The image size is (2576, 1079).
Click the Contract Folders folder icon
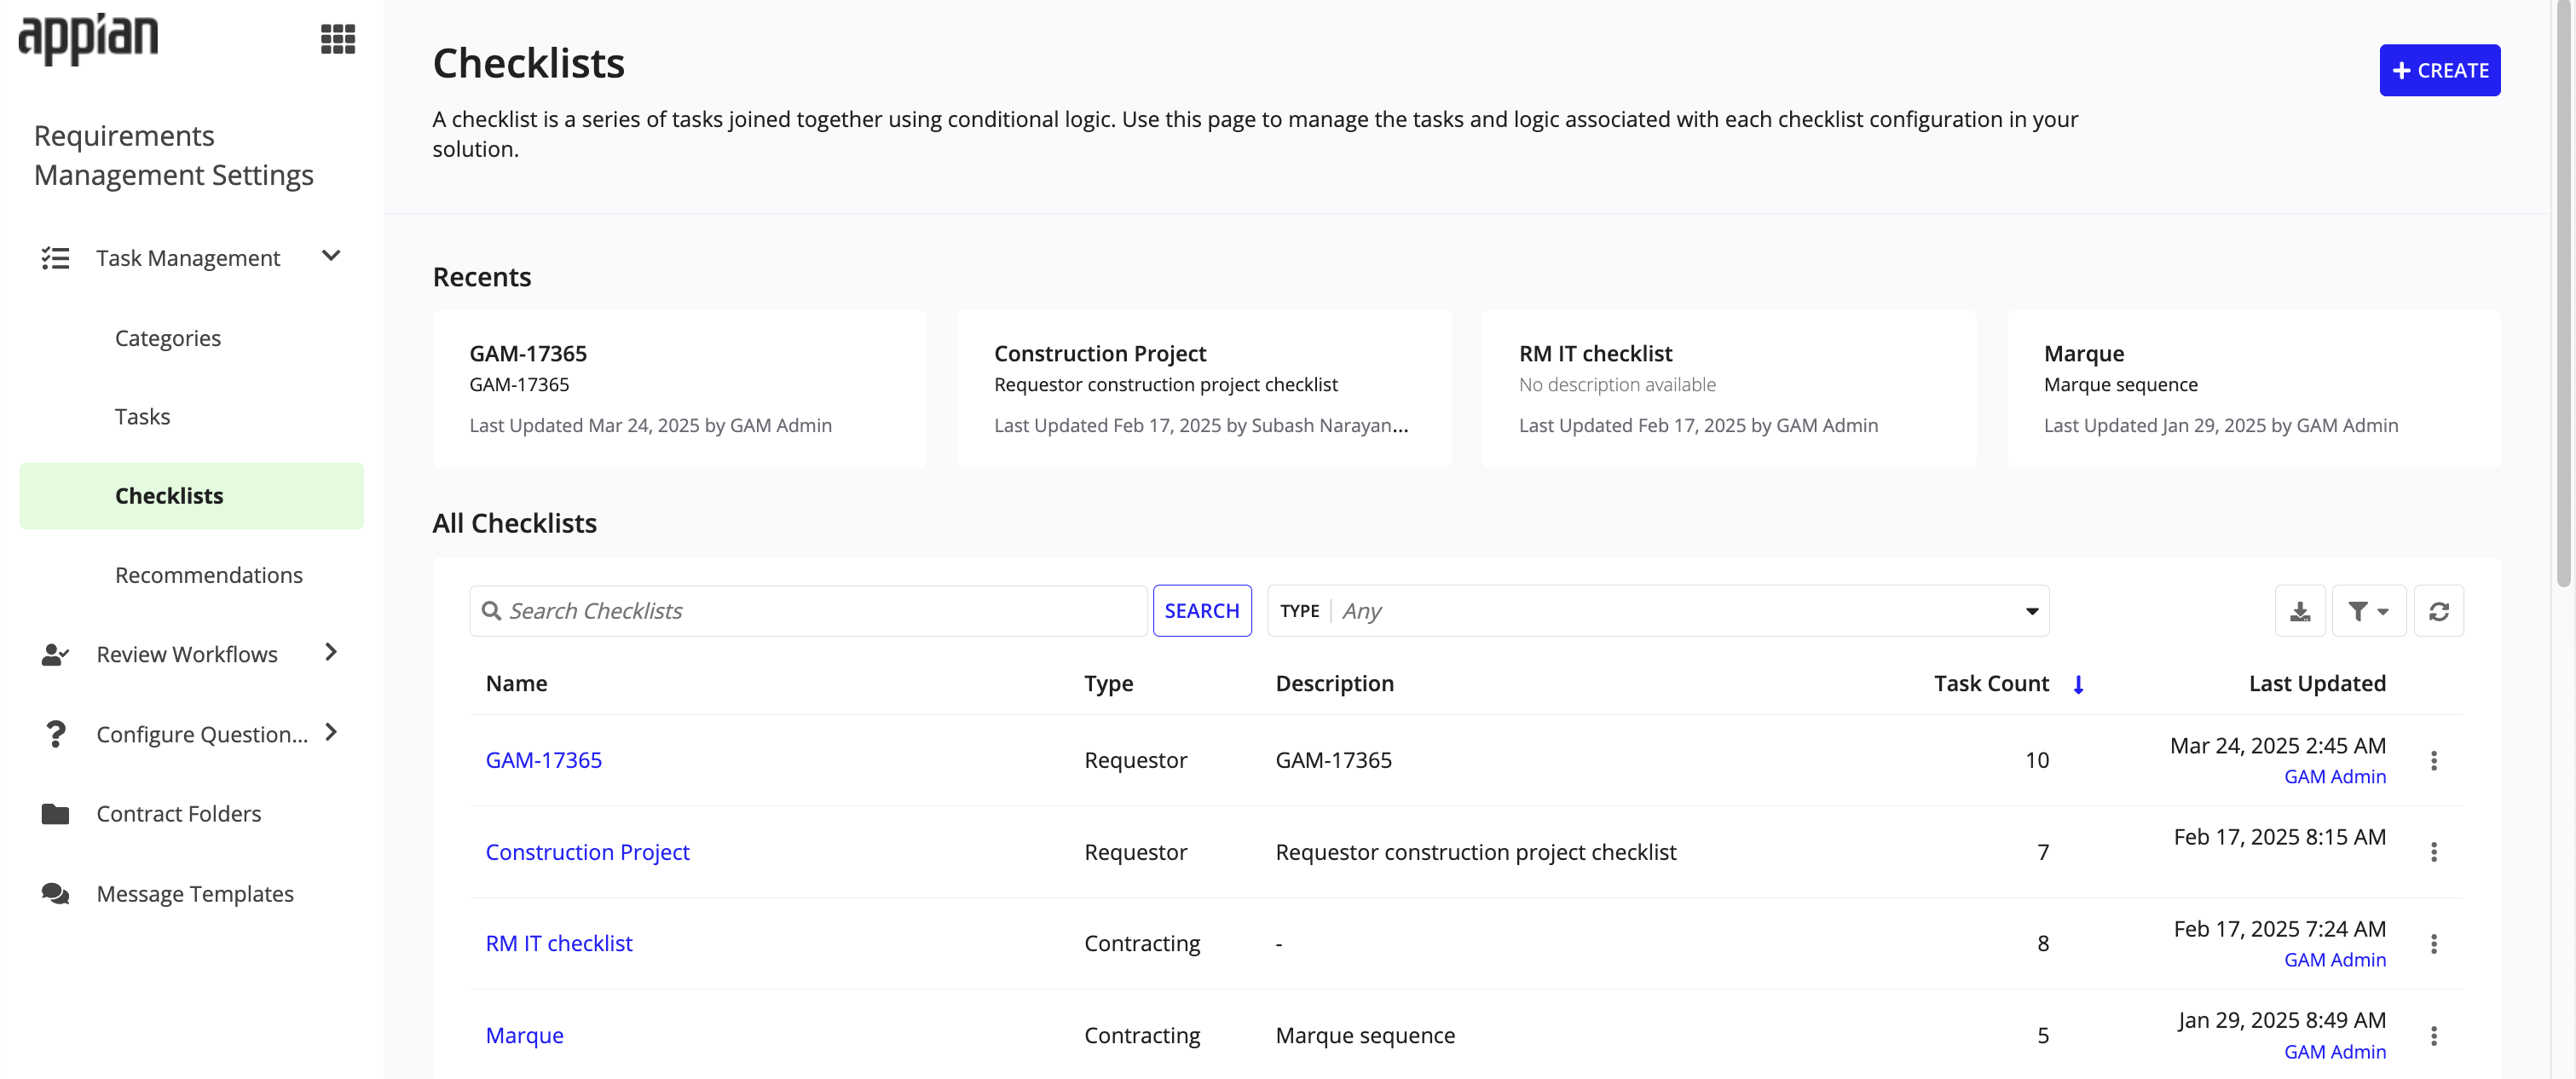pyautogui.click(x=55, y=814)
